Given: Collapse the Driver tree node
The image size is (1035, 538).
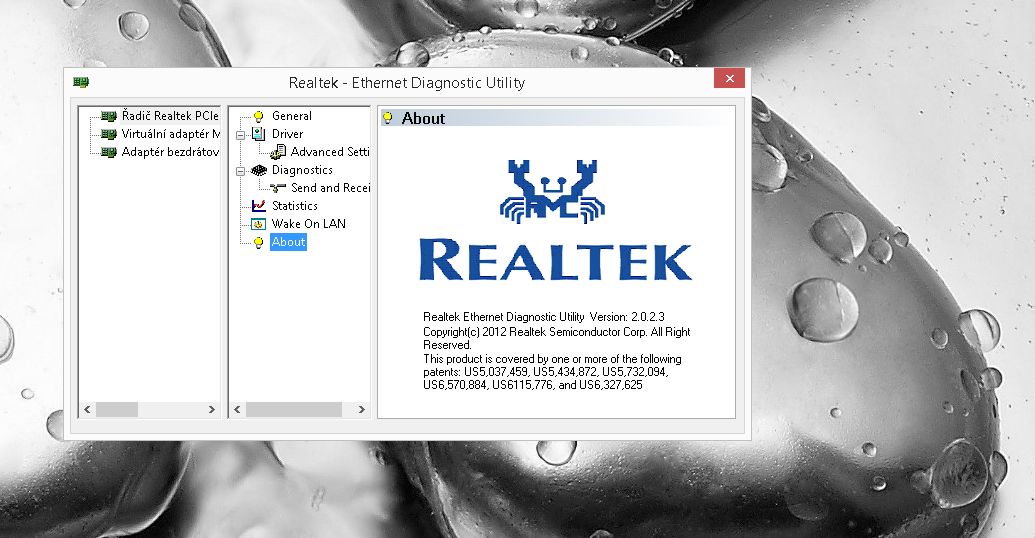Looking at the screenshot, I should click(x=240, y=135).
